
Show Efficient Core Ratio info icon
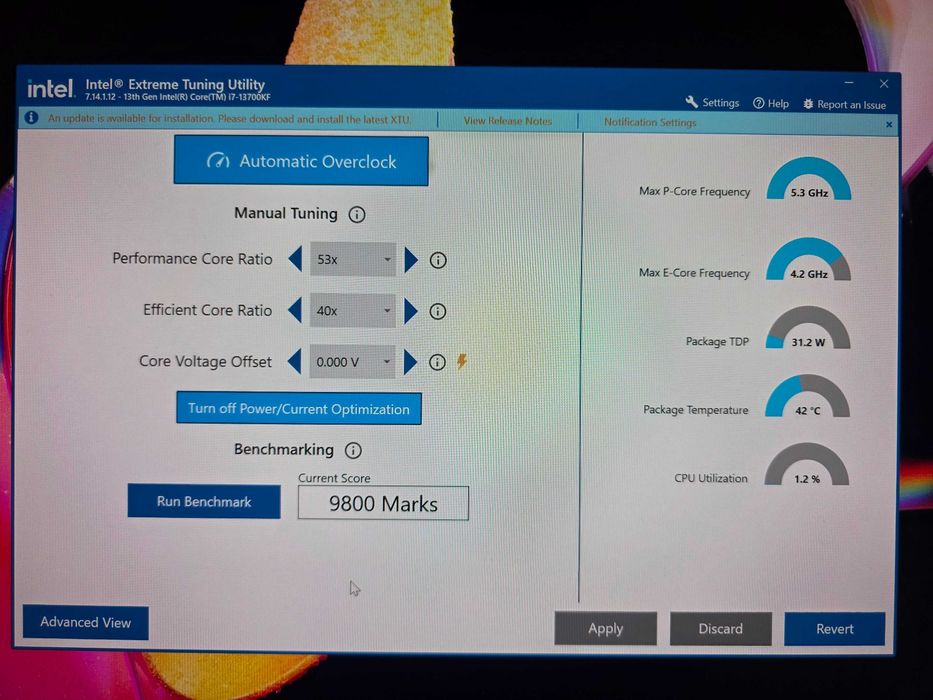click(x=438, y=311)
